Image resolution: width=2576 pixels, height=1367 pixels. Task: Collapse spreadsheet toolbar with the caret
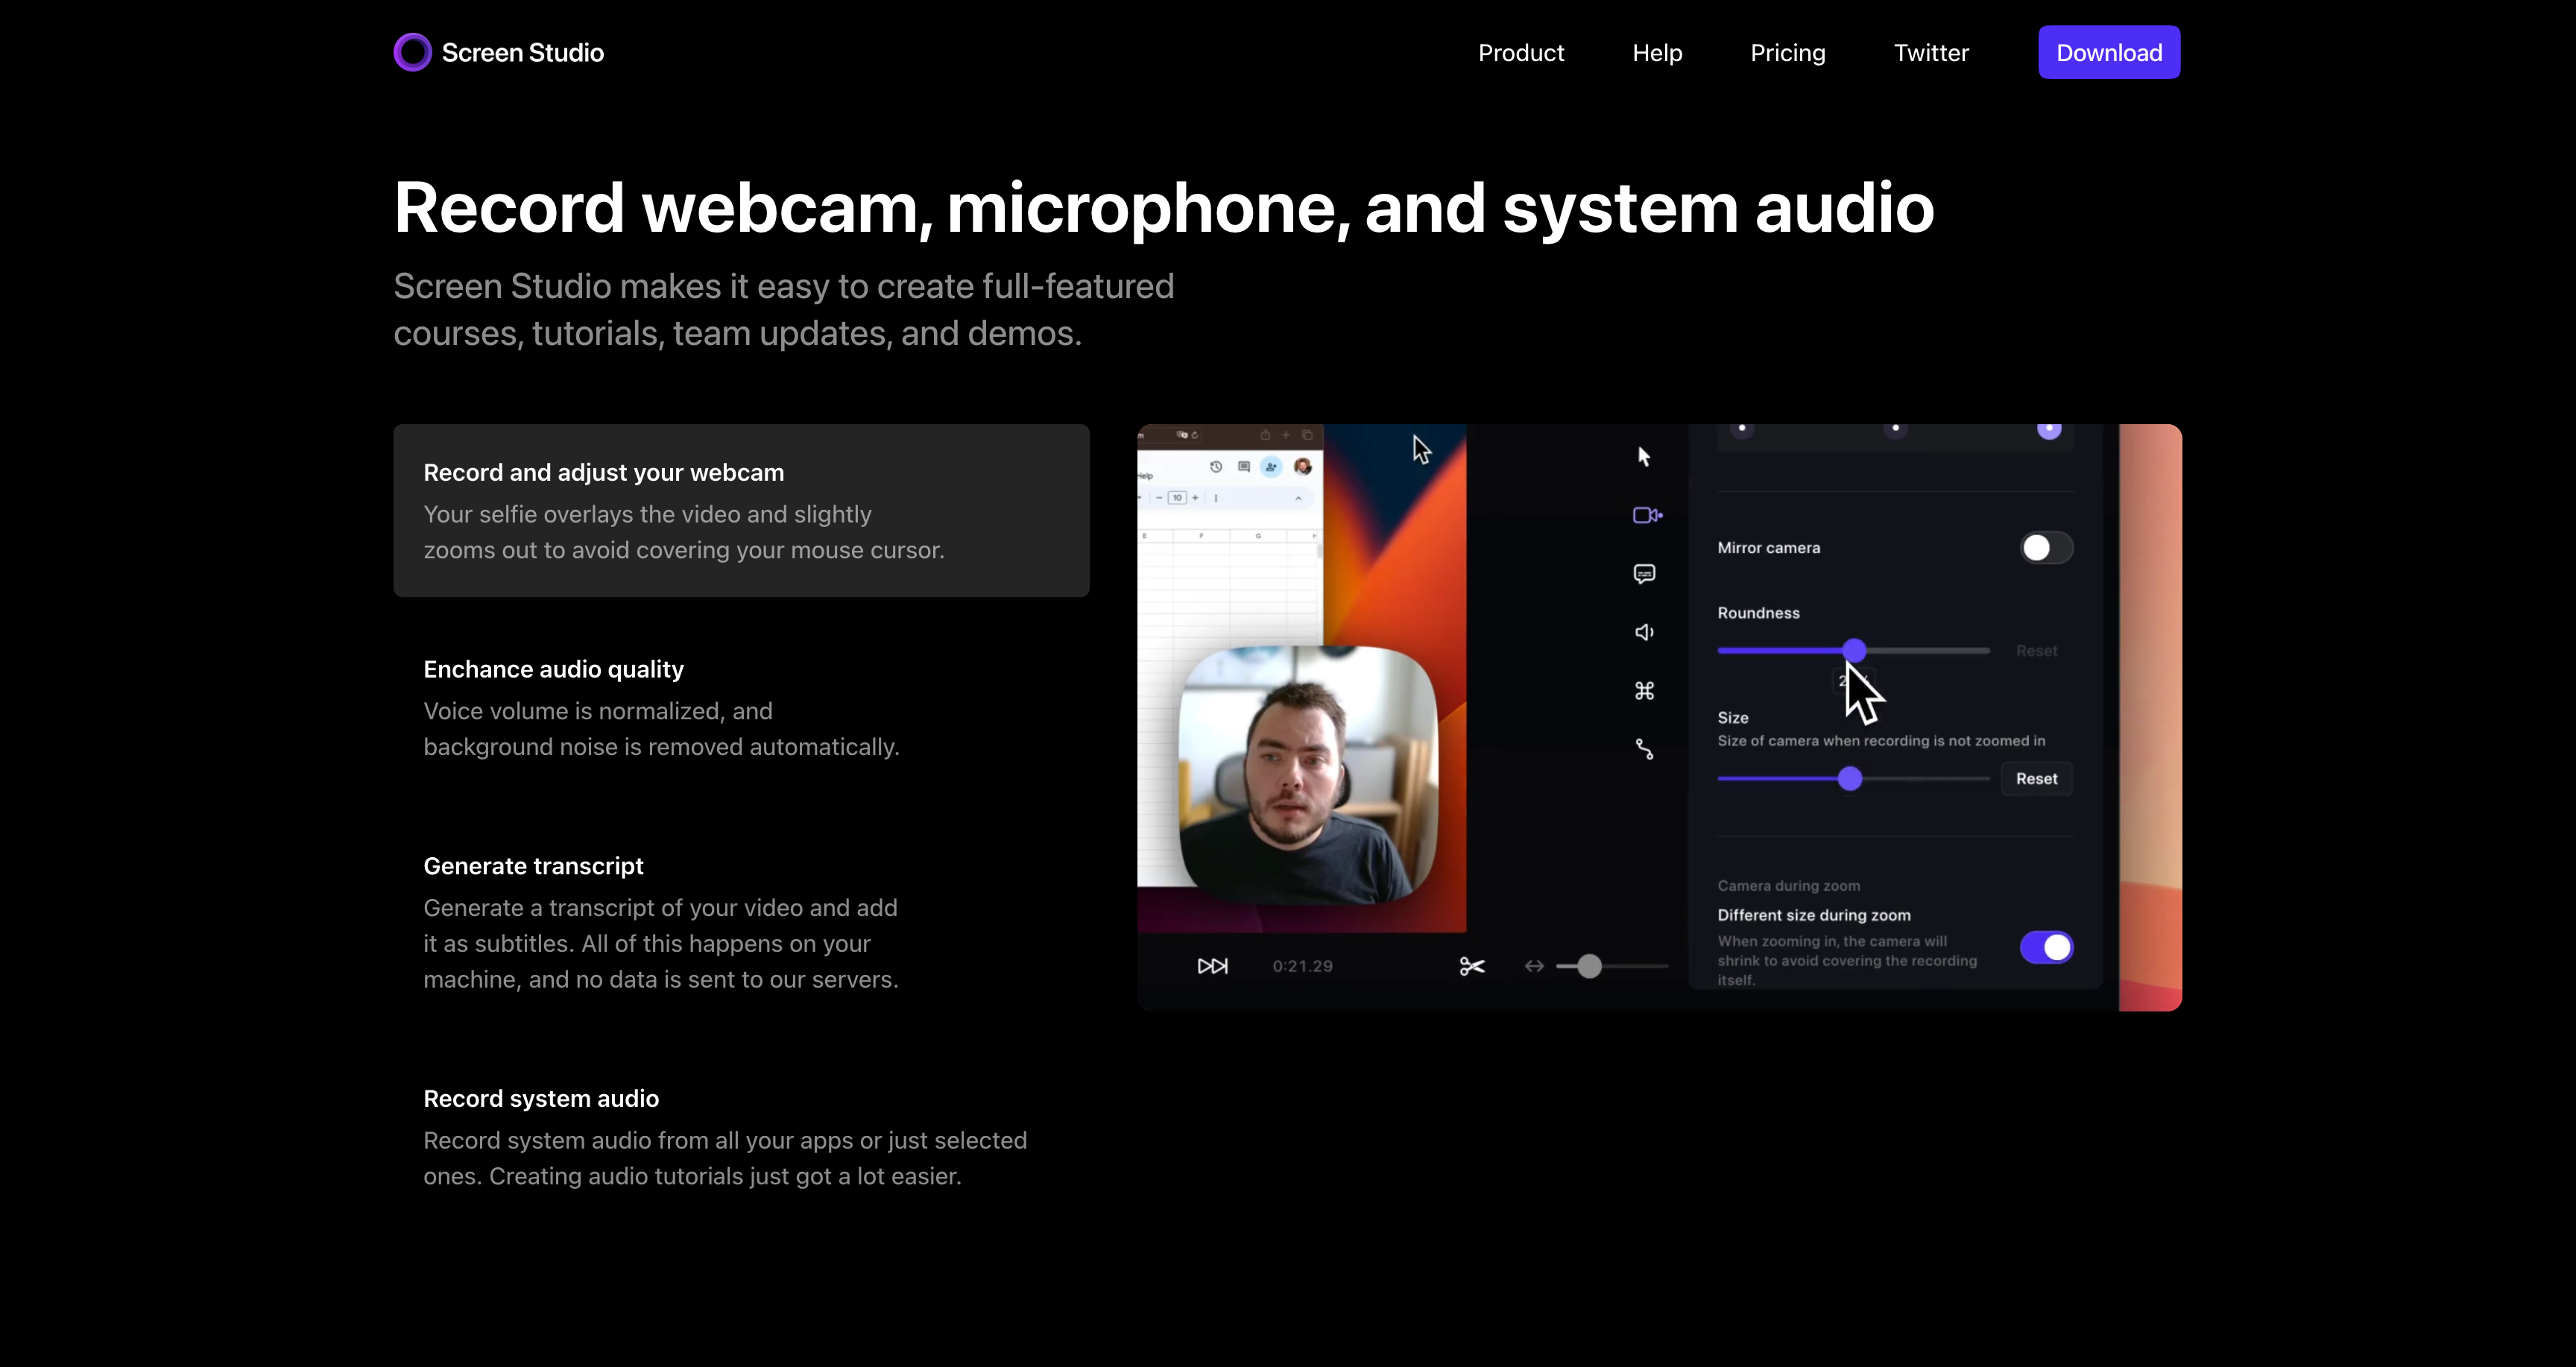(x=1298, y=498)
